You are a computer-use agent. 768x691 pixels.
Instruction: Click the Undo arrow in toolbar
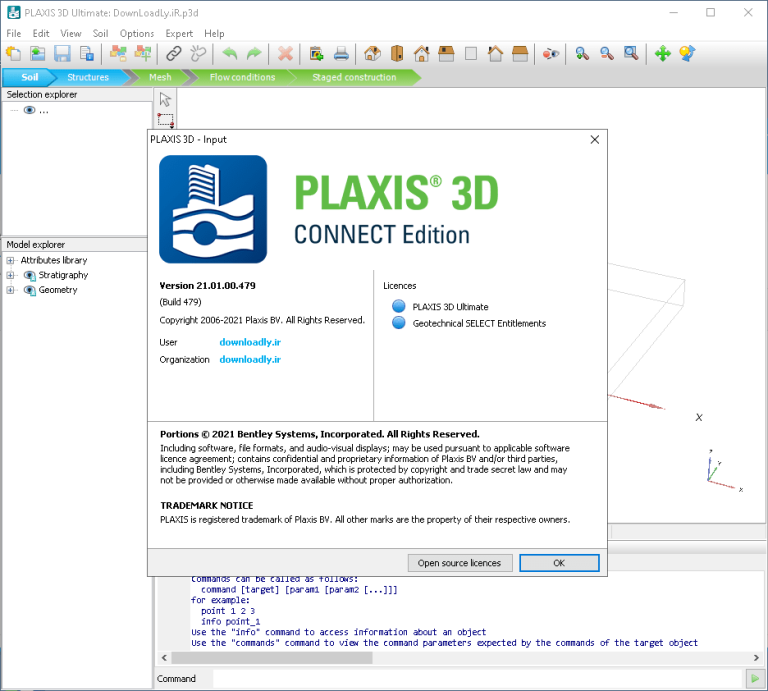click(229, 53)
